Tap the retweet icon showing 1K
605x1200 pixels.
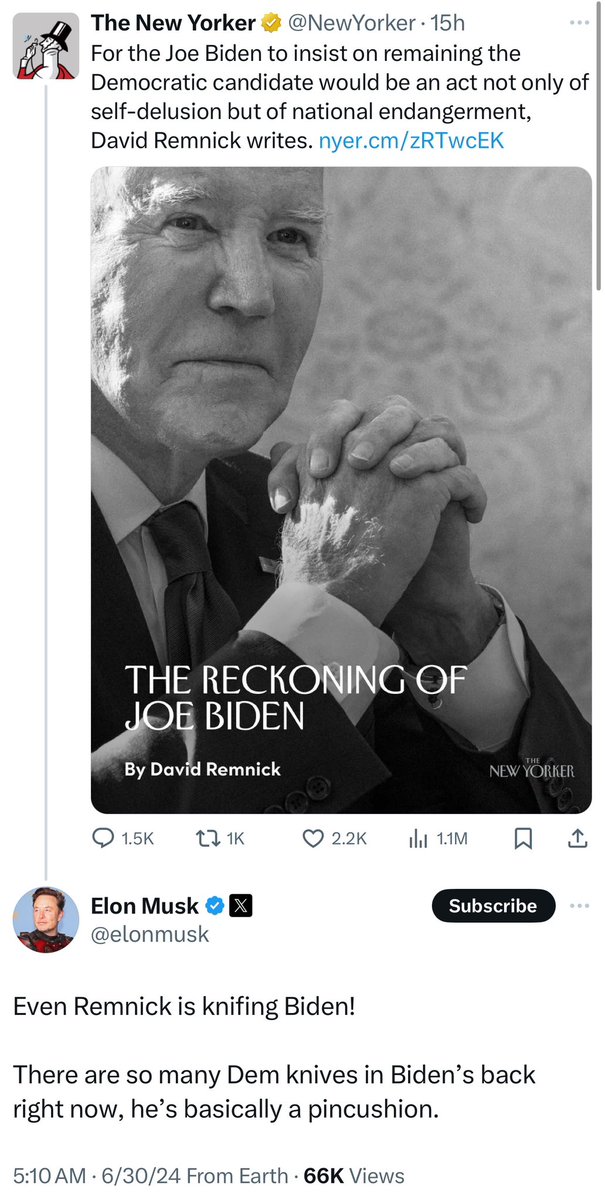200,840
